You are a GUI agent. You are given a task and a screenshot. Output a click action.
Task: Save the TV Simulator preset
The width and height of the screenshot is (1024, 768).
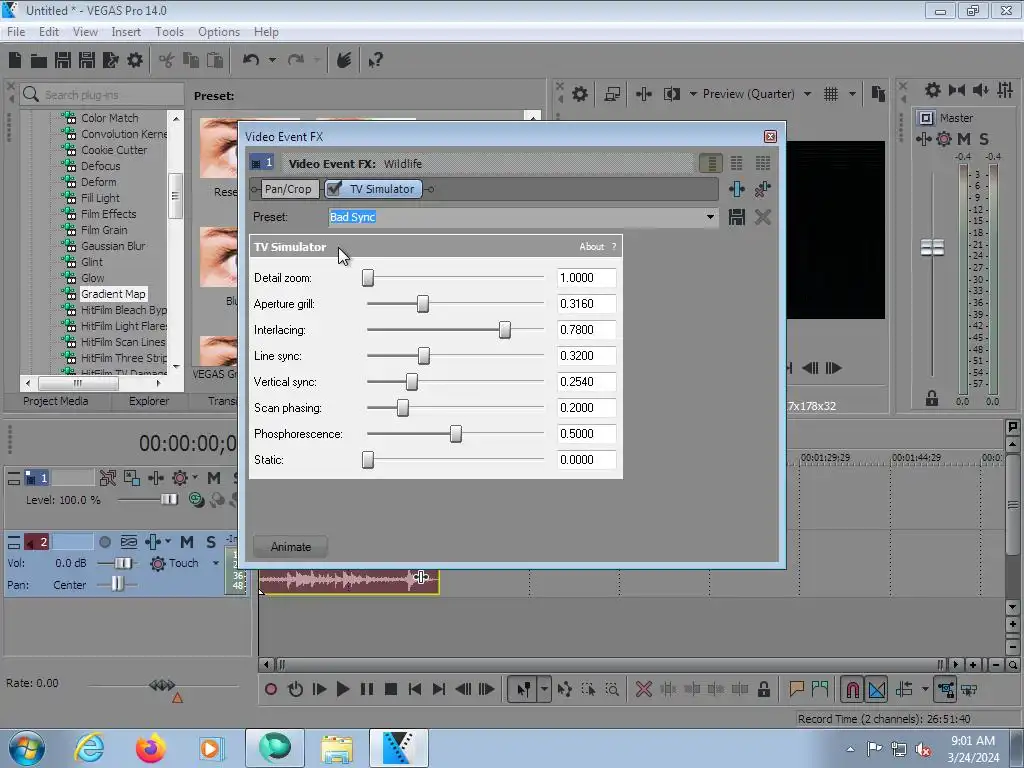tap(737, 217)
